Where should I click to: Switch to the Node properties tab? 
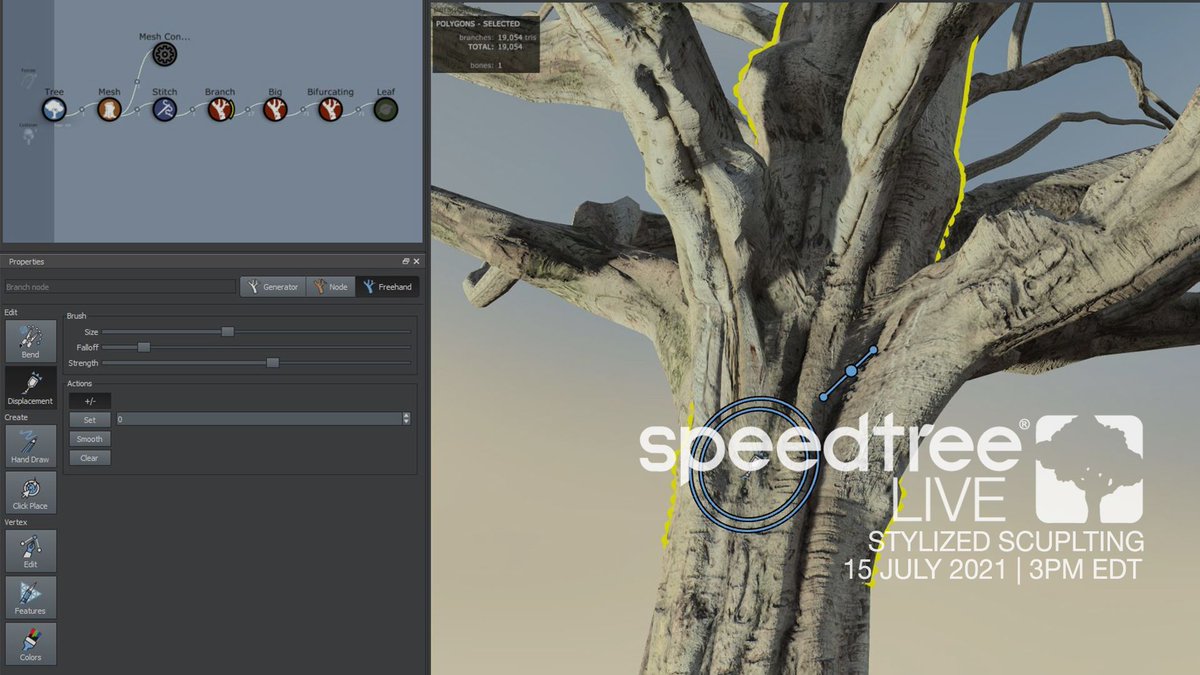[330, 287]
